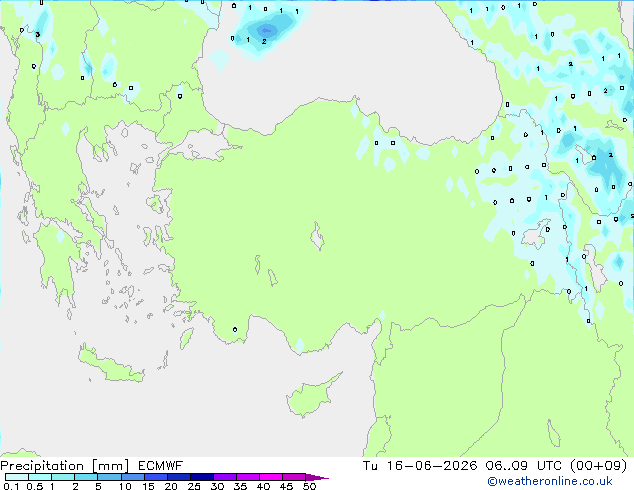Click the '0.5' legend value label
This screenshot has width=634, height=490.
[x=34, y=486]
